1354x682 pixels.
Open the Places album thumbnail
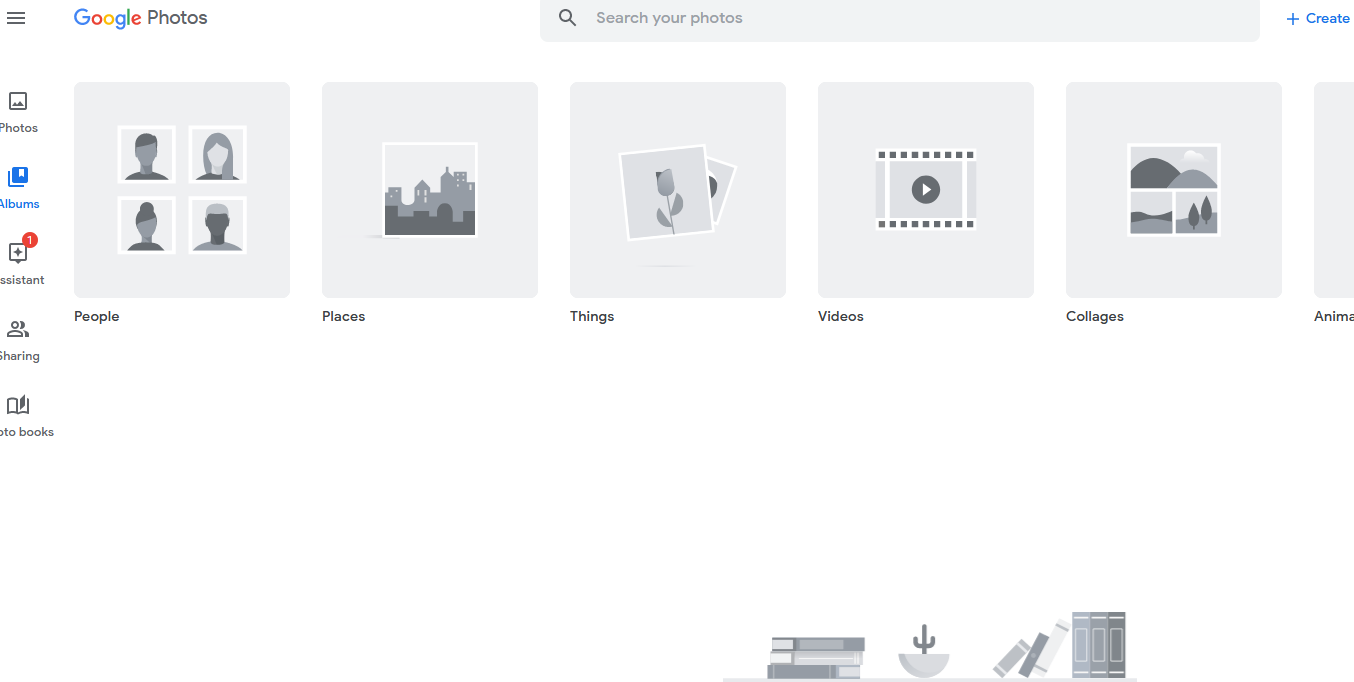click(x=430, y=190)
